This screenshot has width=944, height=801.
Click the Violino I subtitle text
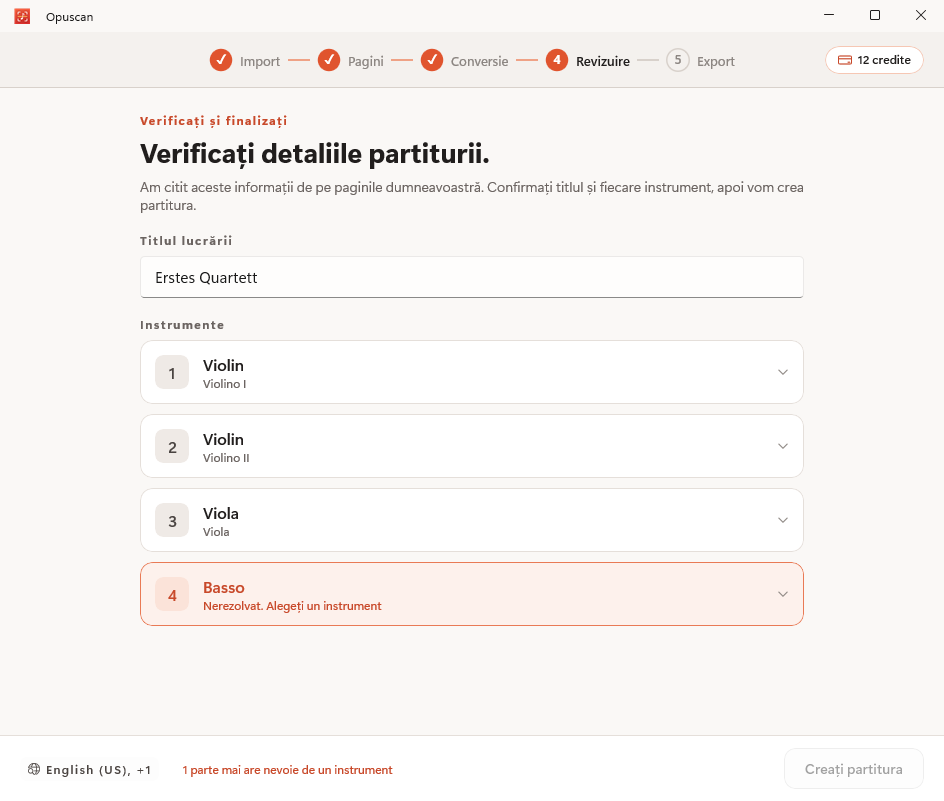point(225,384)
